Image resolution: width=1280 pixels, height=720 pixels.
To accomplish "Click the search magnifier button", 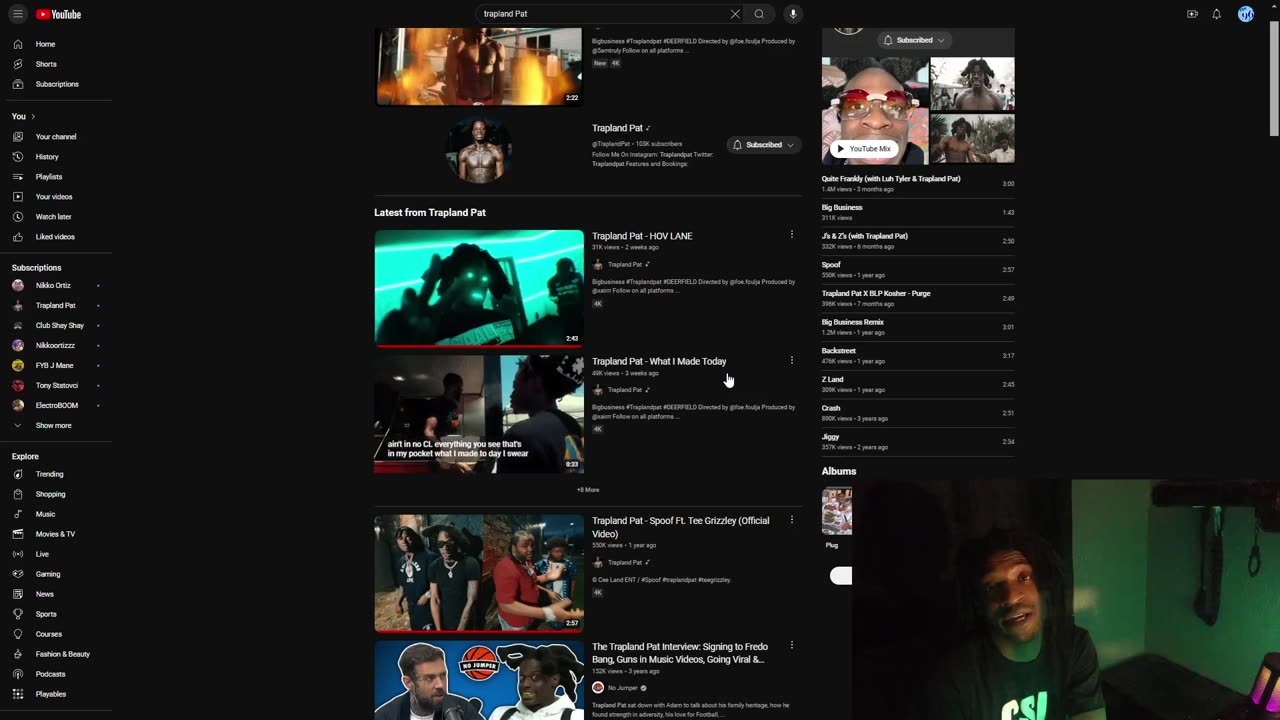I will 759,14.
